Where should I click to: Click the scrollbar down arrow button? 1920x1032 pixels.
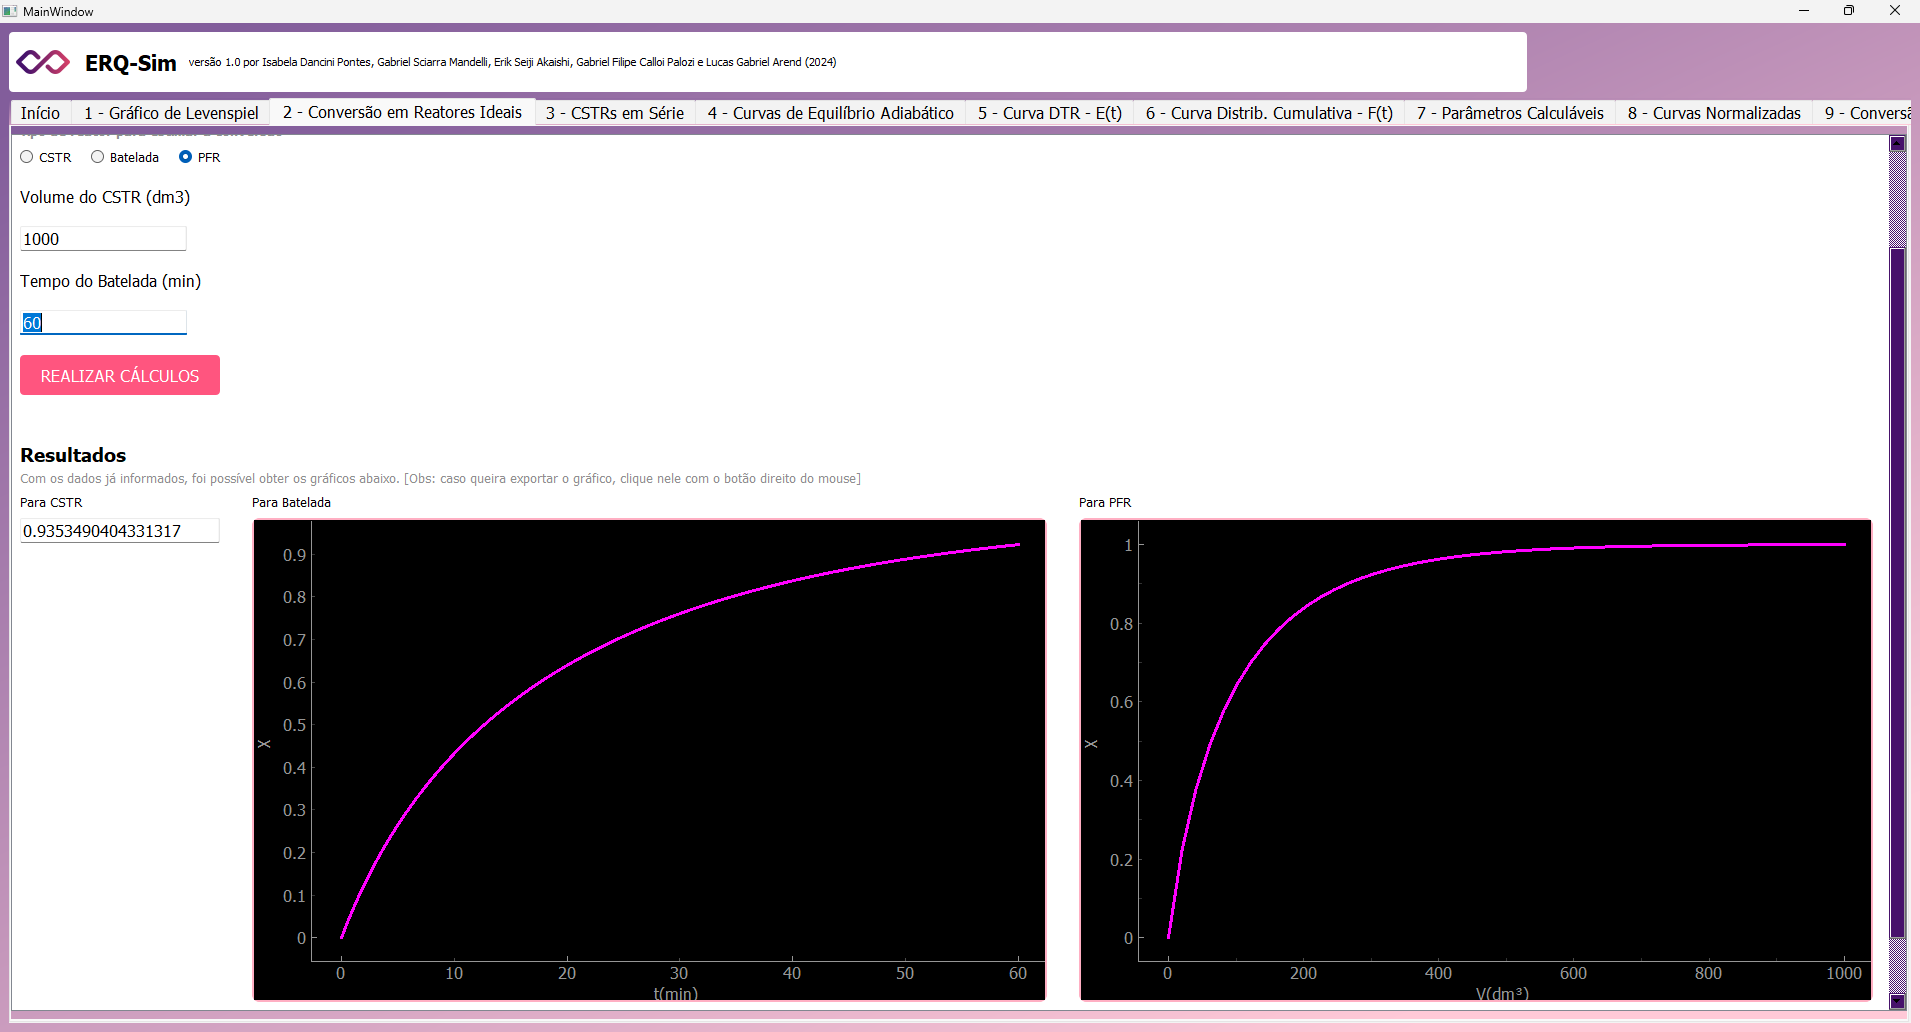tap(1897, 1001)
